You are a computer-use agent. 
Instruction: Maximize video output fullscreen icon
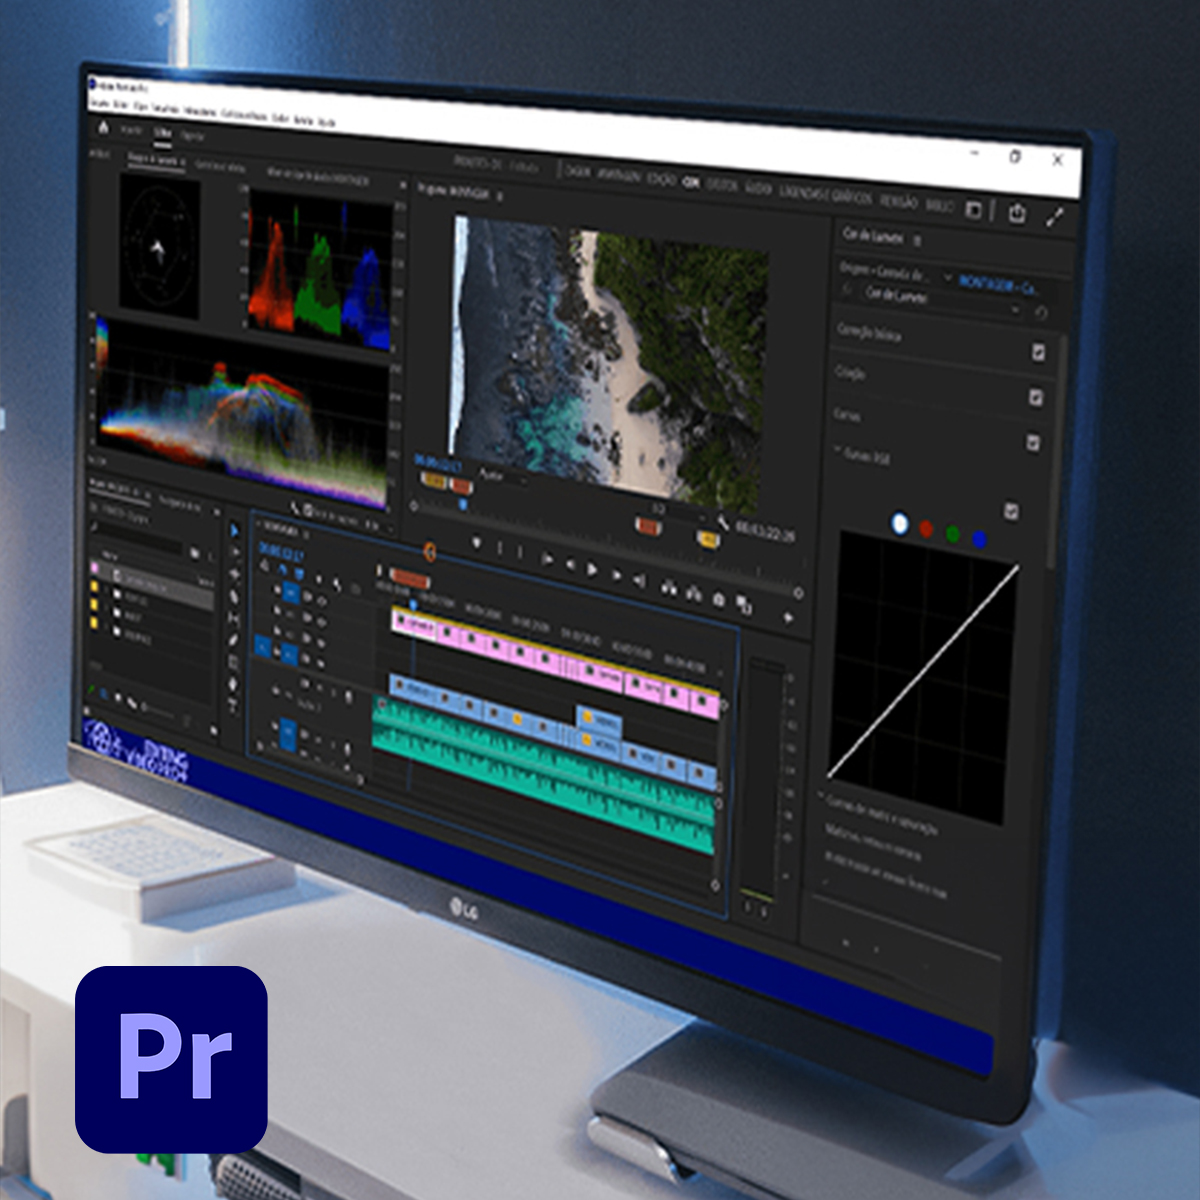click(x=1055, y=217)
